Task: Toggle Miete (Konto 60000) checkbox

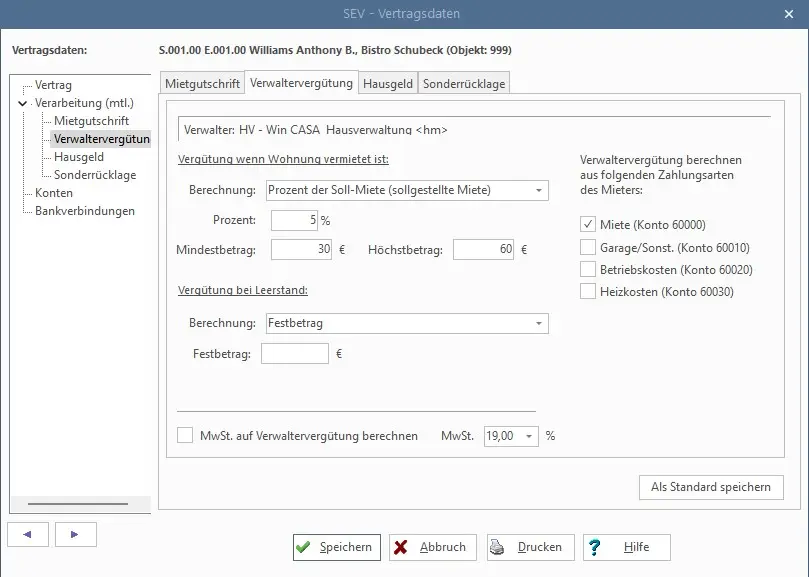Action: 588,225
